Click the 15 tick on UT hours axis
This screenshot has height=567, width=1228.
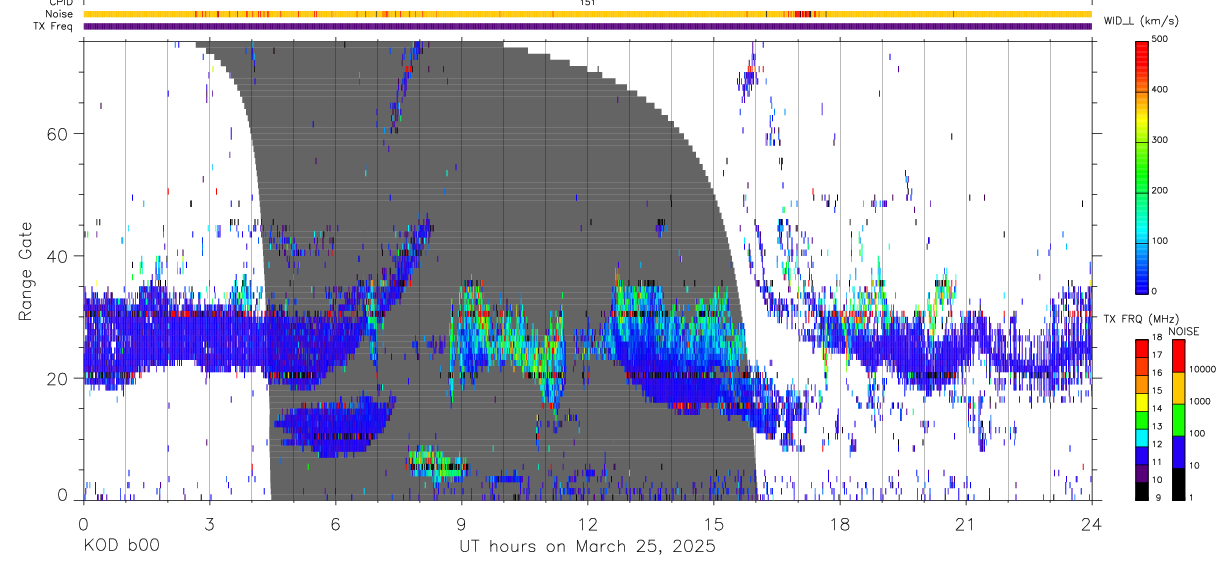(714, 523)
